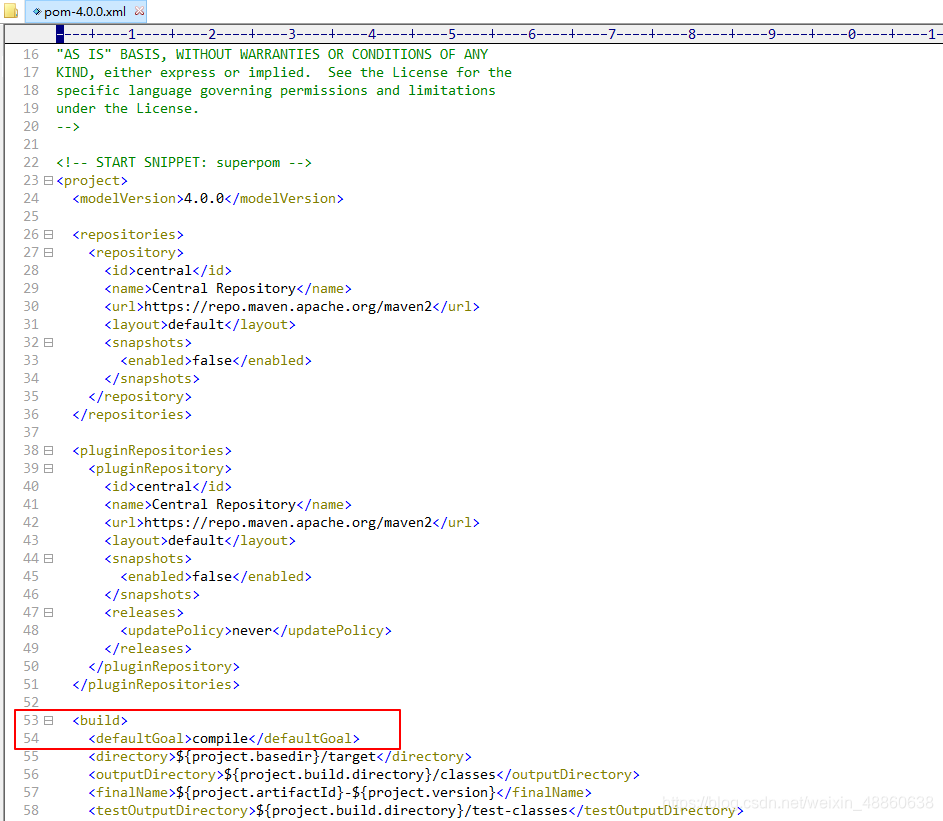Click line number 16 in the gutter

click(31, 54)
